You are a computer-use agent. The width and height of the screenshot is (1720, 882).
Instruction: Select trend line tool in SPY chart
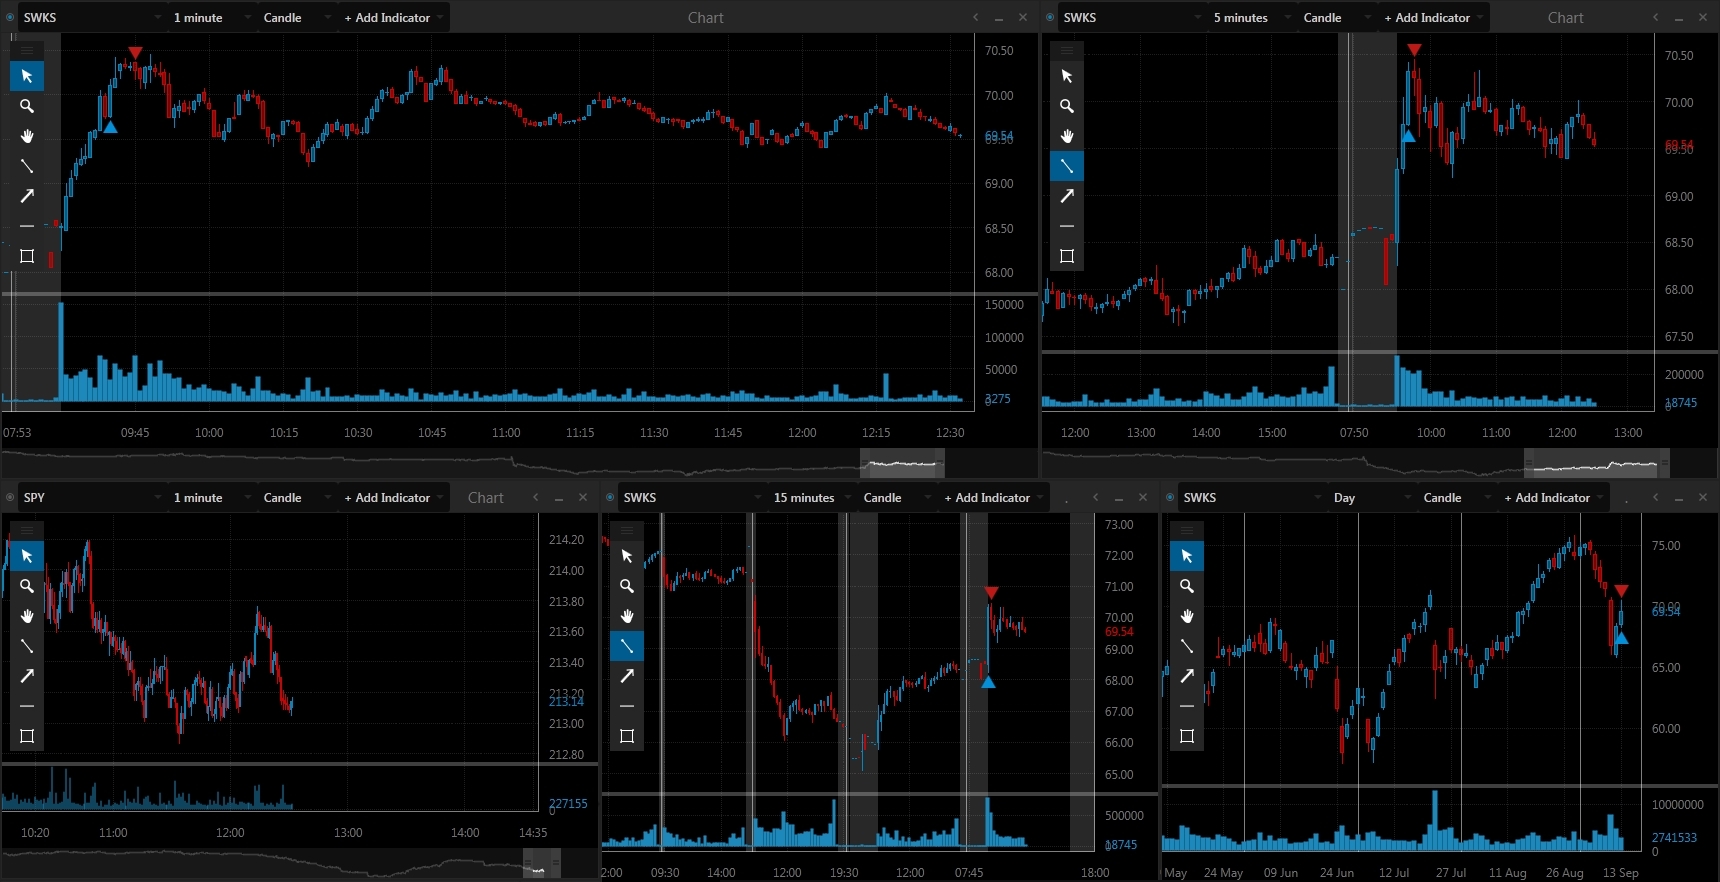pos(27,646)
